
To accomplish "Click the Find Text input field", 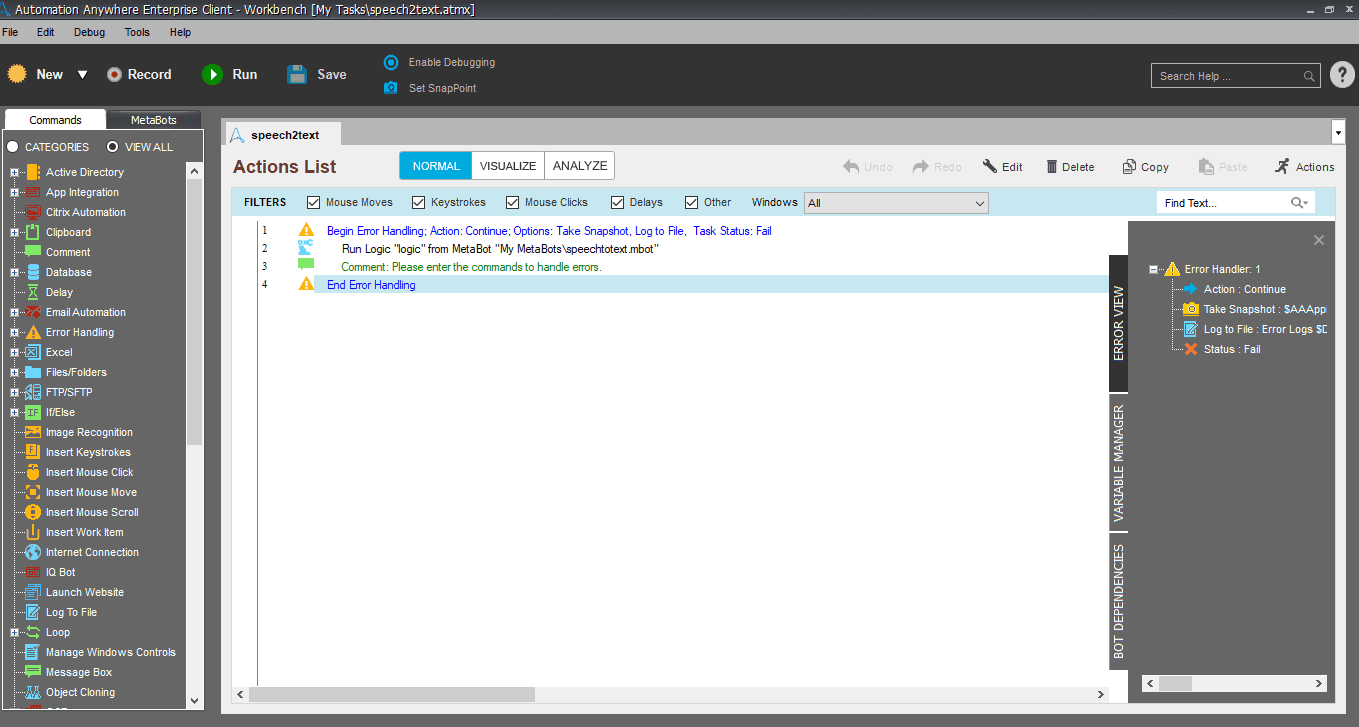I will pyautogui.click(x=1225, y=203).
